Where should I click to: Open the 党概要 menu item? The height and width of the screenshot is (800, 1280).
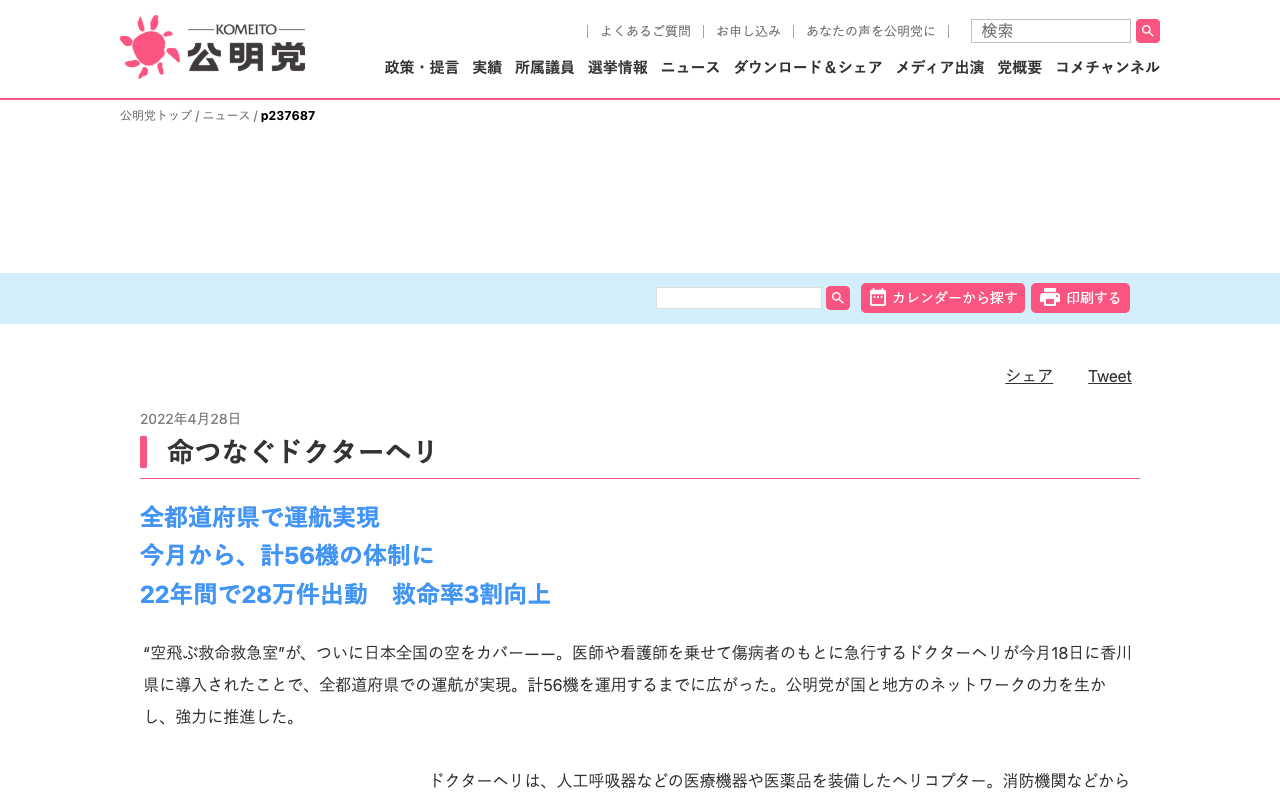1020,67
